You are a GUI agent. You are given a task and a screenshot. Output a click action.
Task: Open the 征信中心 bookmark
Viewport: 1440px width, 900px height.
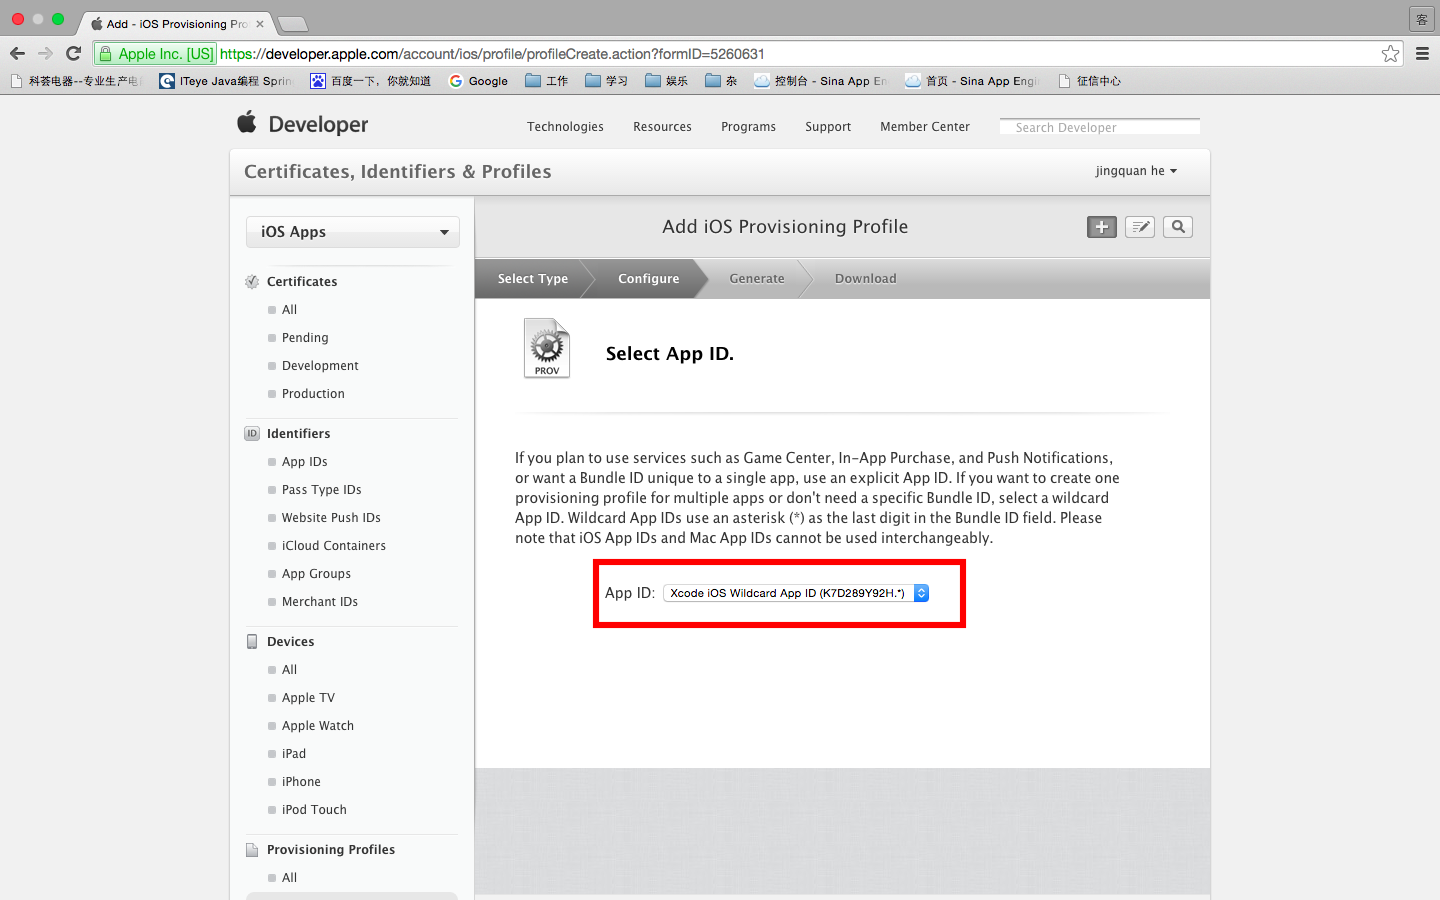[x=1090, y=81]
